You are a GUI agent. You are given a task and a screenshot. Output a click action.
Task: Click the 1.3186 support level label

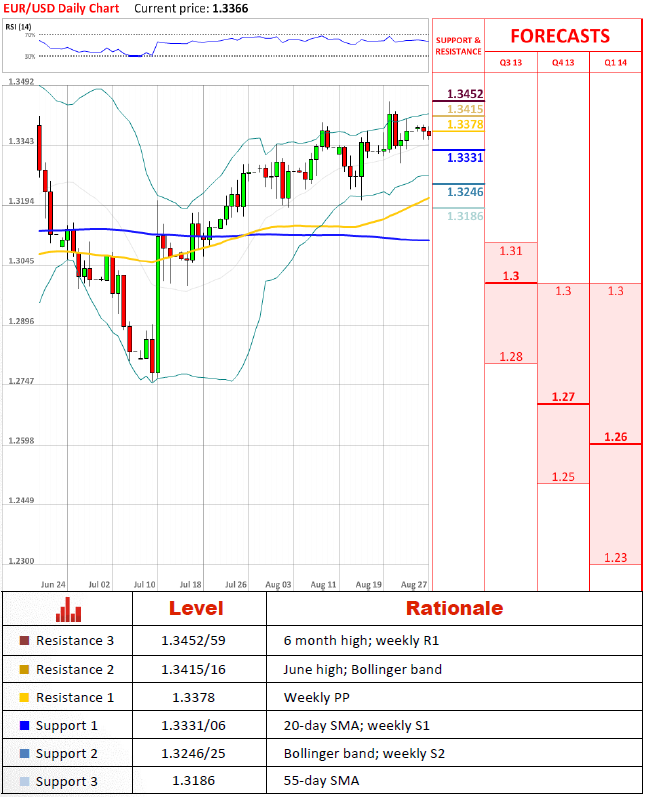pyautogui.click(x=465, y=216)
